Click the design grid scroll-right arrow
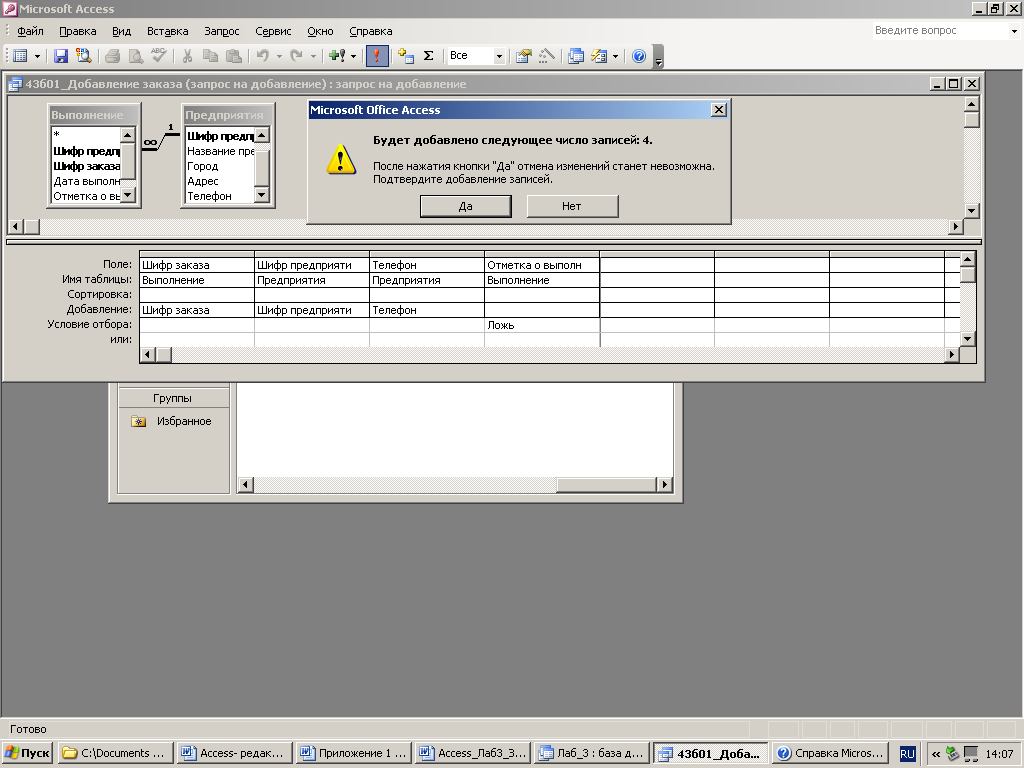 952,355
